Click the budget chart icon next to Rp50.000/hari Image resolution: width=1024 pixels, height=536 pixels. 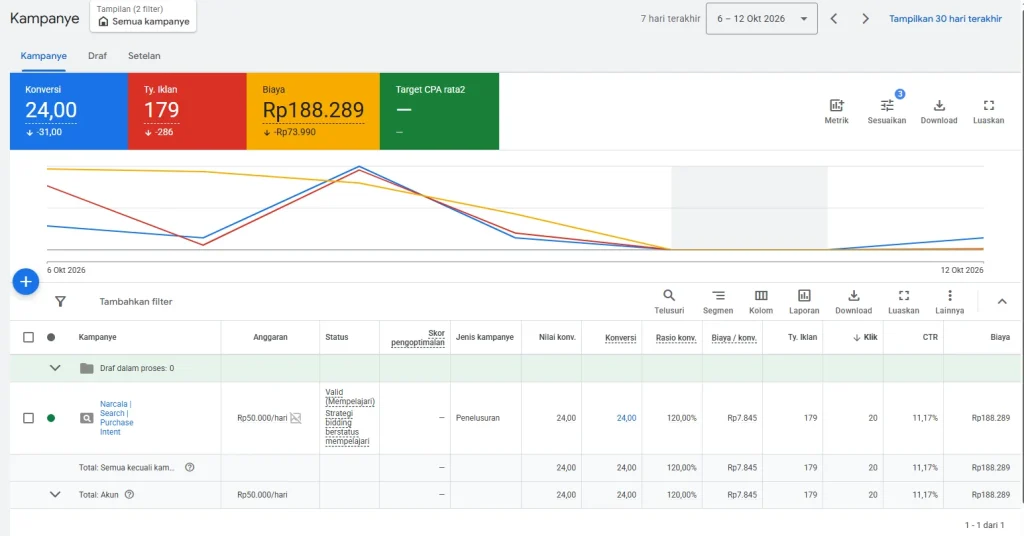296,418
